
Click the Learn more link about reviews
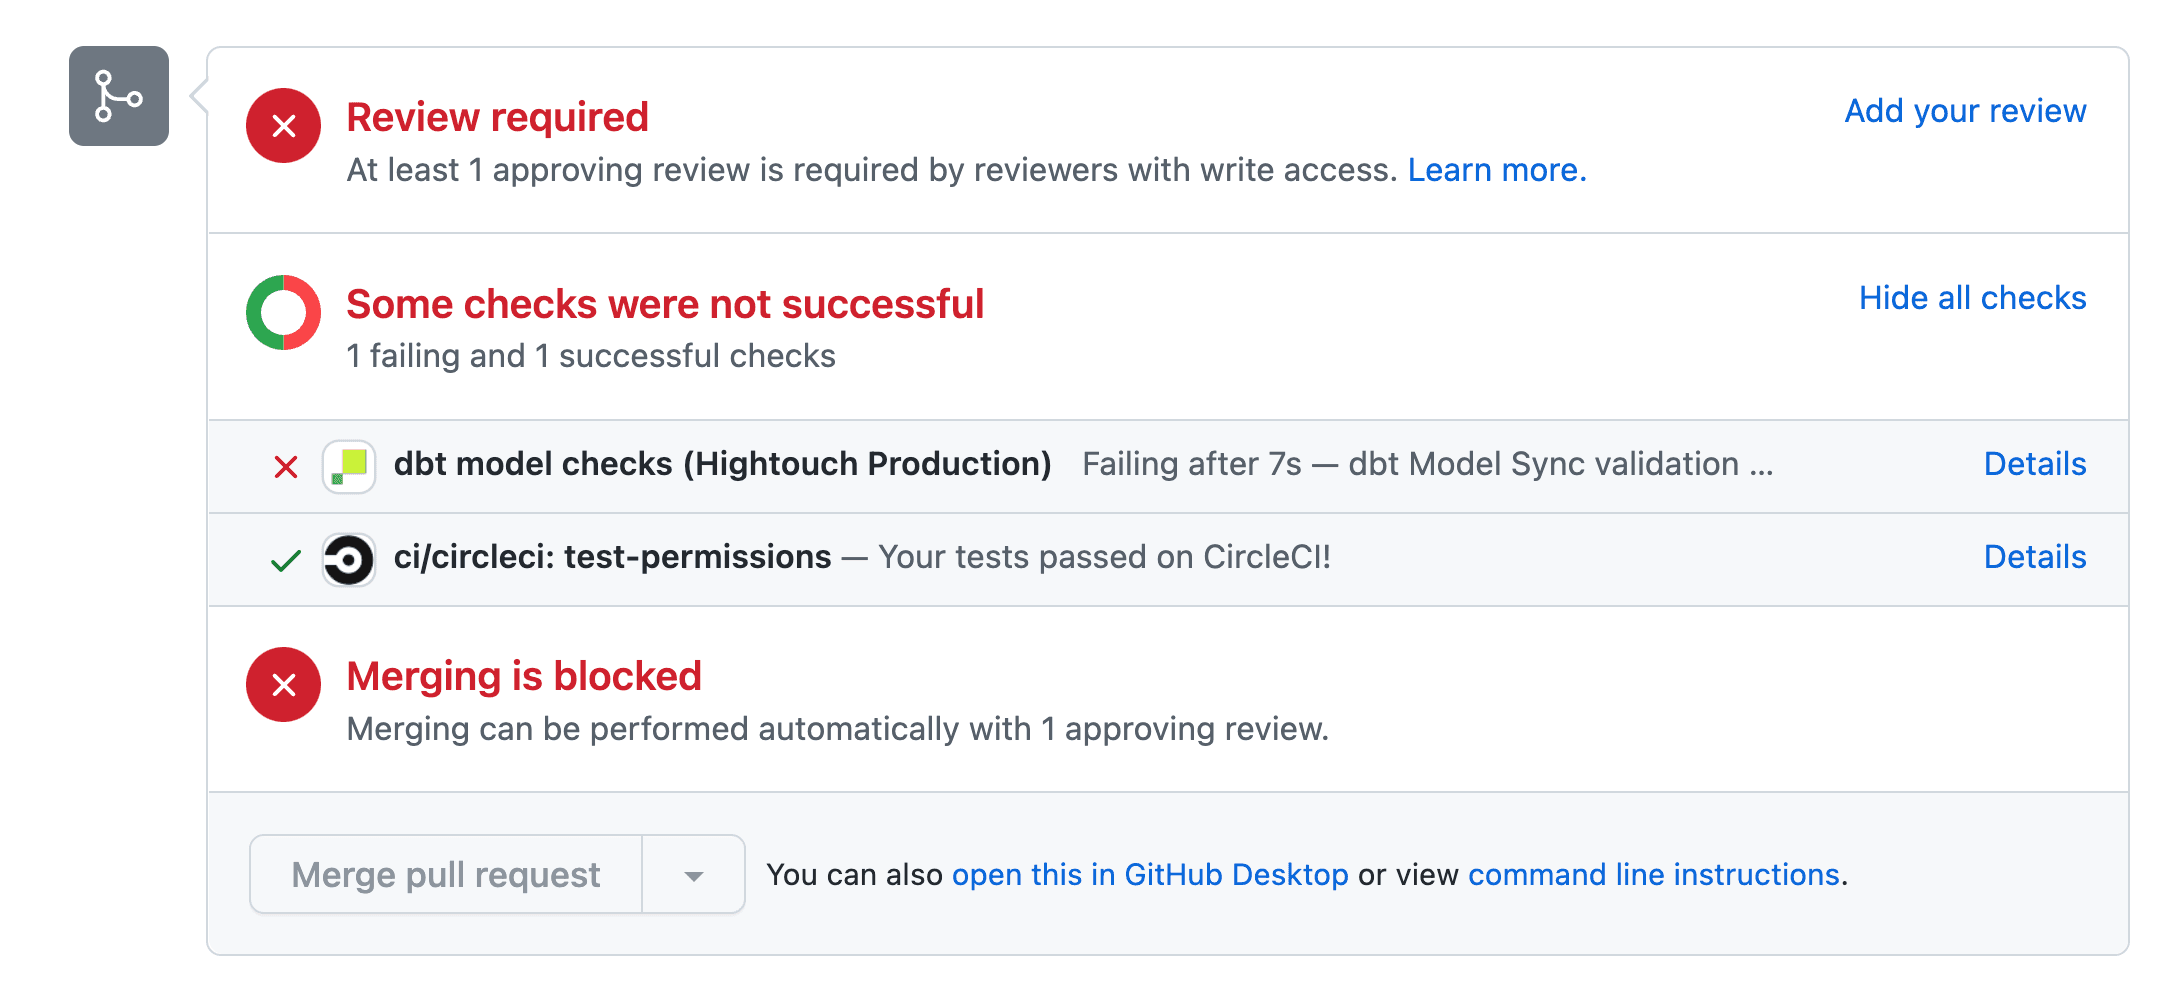(x=1496, y=169)
